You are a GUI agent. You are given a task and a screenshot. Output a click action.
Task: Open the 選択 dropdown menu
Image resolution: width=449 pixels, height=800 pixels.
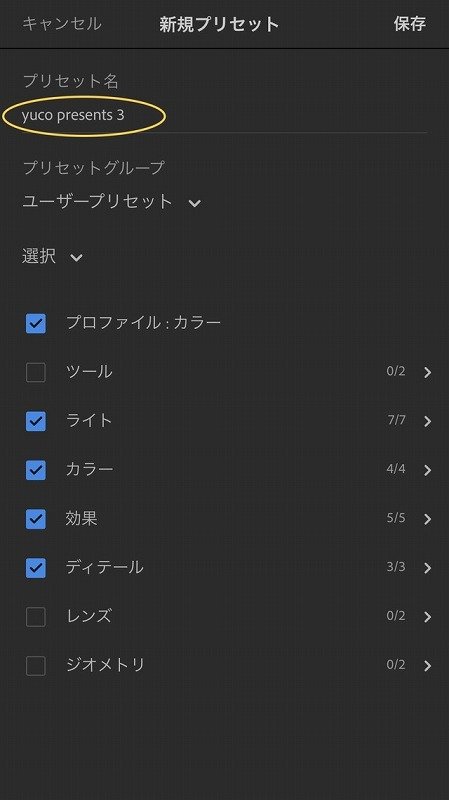point(52,256)
